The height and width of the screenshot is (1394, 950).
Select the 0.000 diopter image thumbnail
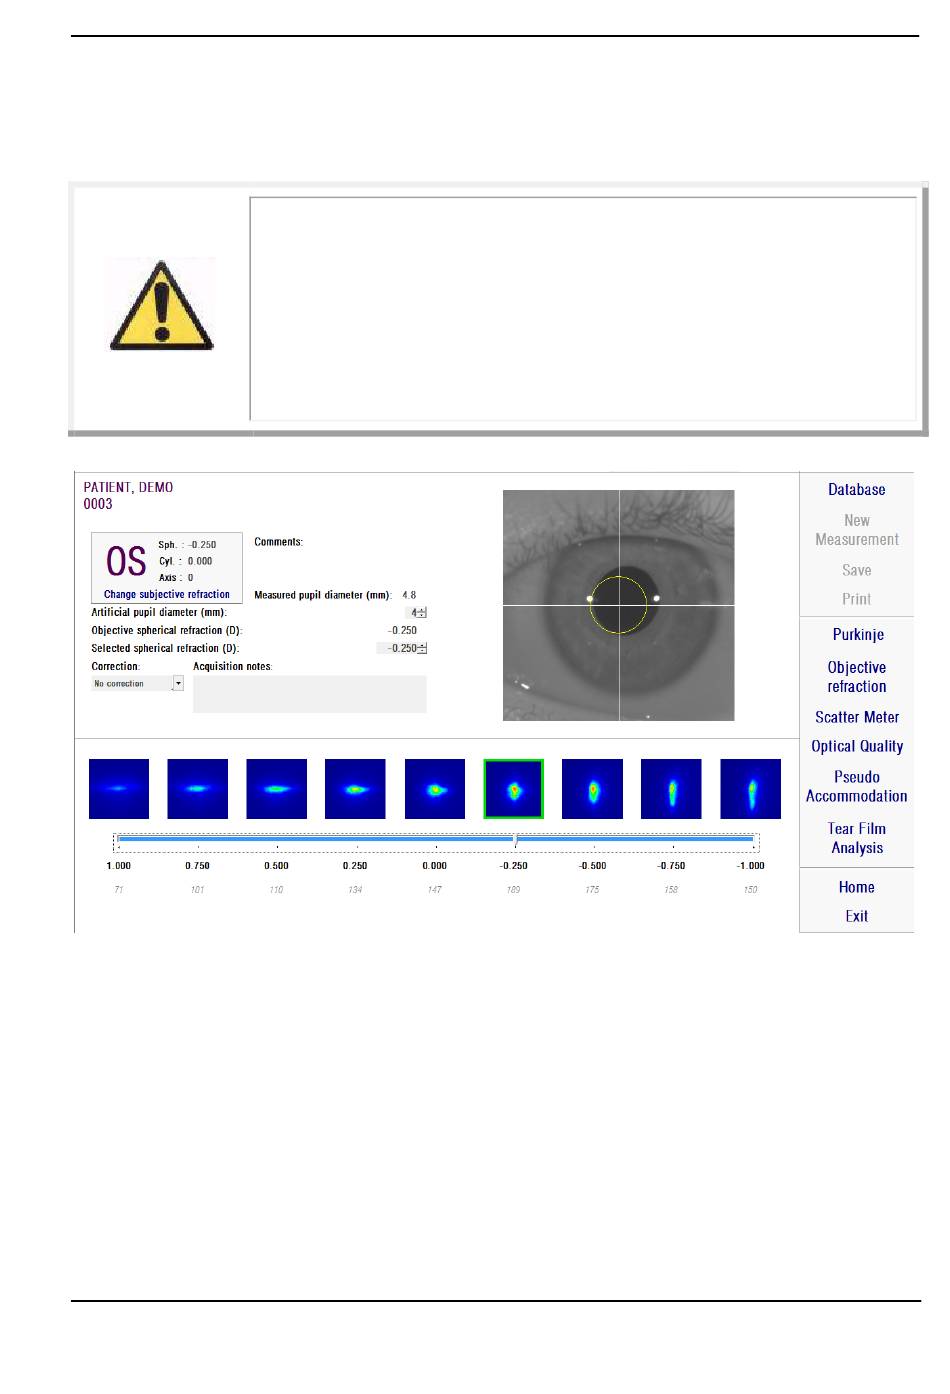434,789
